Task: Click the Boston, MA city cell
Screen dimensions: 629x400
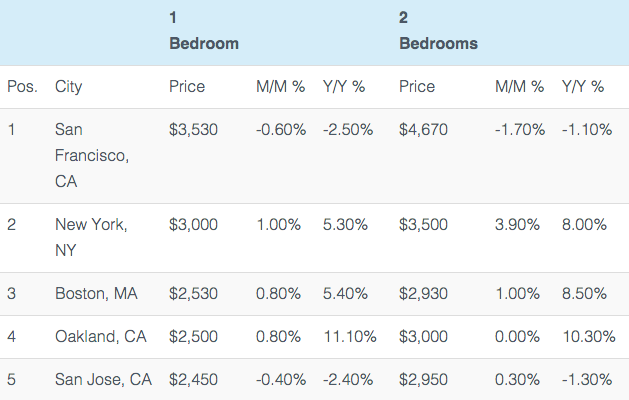Action: 97,294
